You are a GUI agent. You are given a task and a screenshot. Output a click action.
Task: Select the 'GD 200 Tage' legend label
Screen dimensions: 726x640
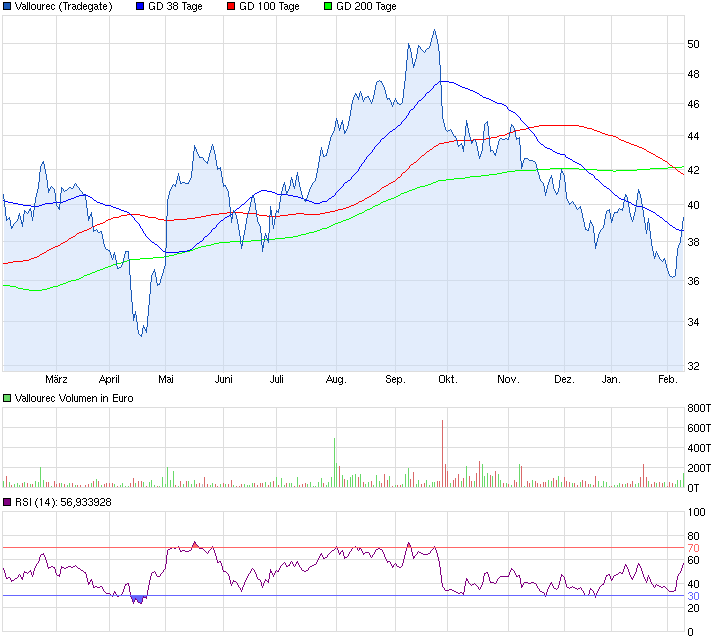click(x=366, y=7)
